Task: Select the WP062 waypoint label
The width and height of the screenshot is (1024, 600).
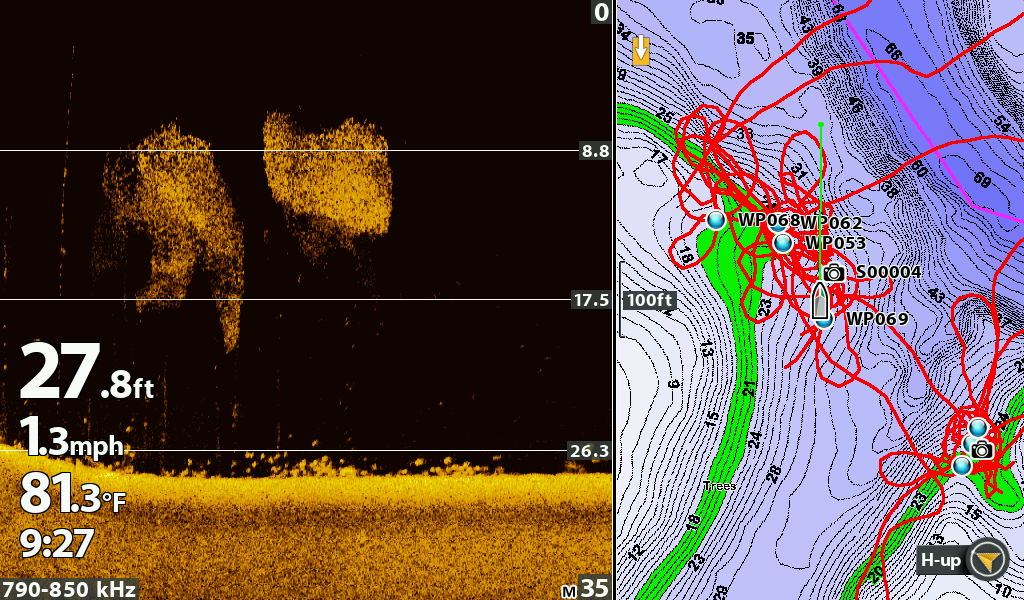Action: pos(831,222)
